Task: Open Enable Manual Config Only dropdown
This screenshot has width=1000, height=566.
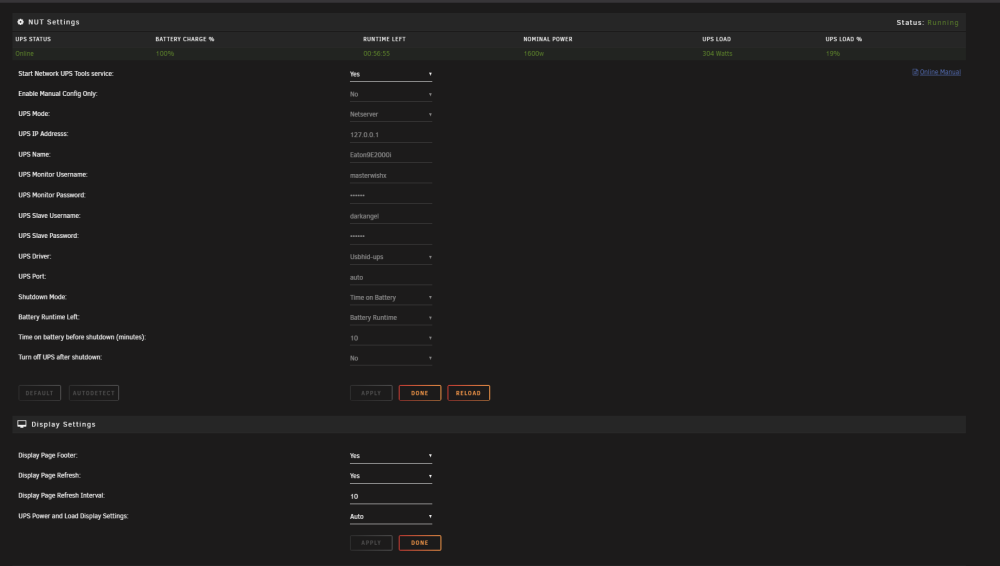Action: (390, 94)
